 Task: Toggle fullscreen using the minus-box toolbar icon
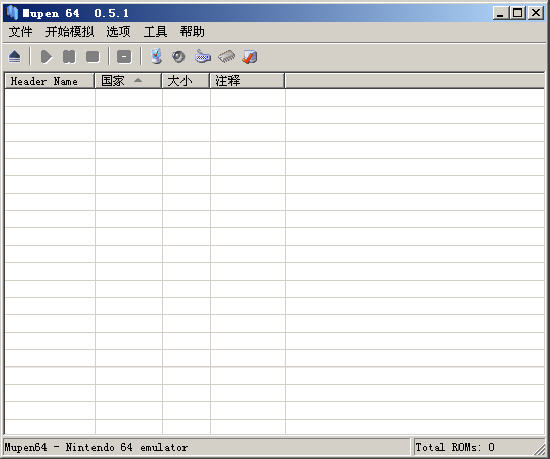(124, 56)
